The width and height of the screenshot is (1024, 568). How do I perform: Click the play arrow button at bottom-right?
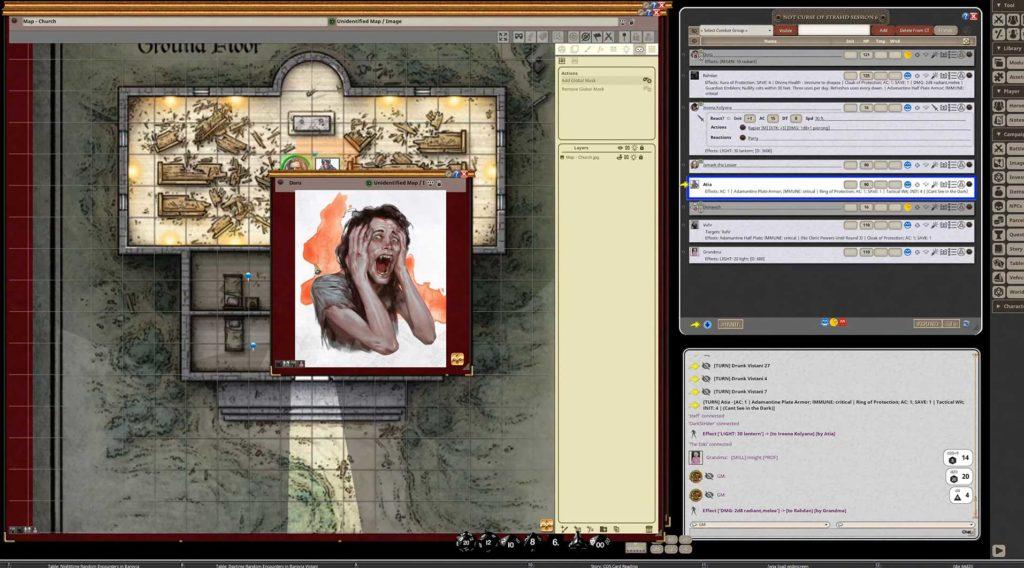pyautogui.click(x=999, y=550)
